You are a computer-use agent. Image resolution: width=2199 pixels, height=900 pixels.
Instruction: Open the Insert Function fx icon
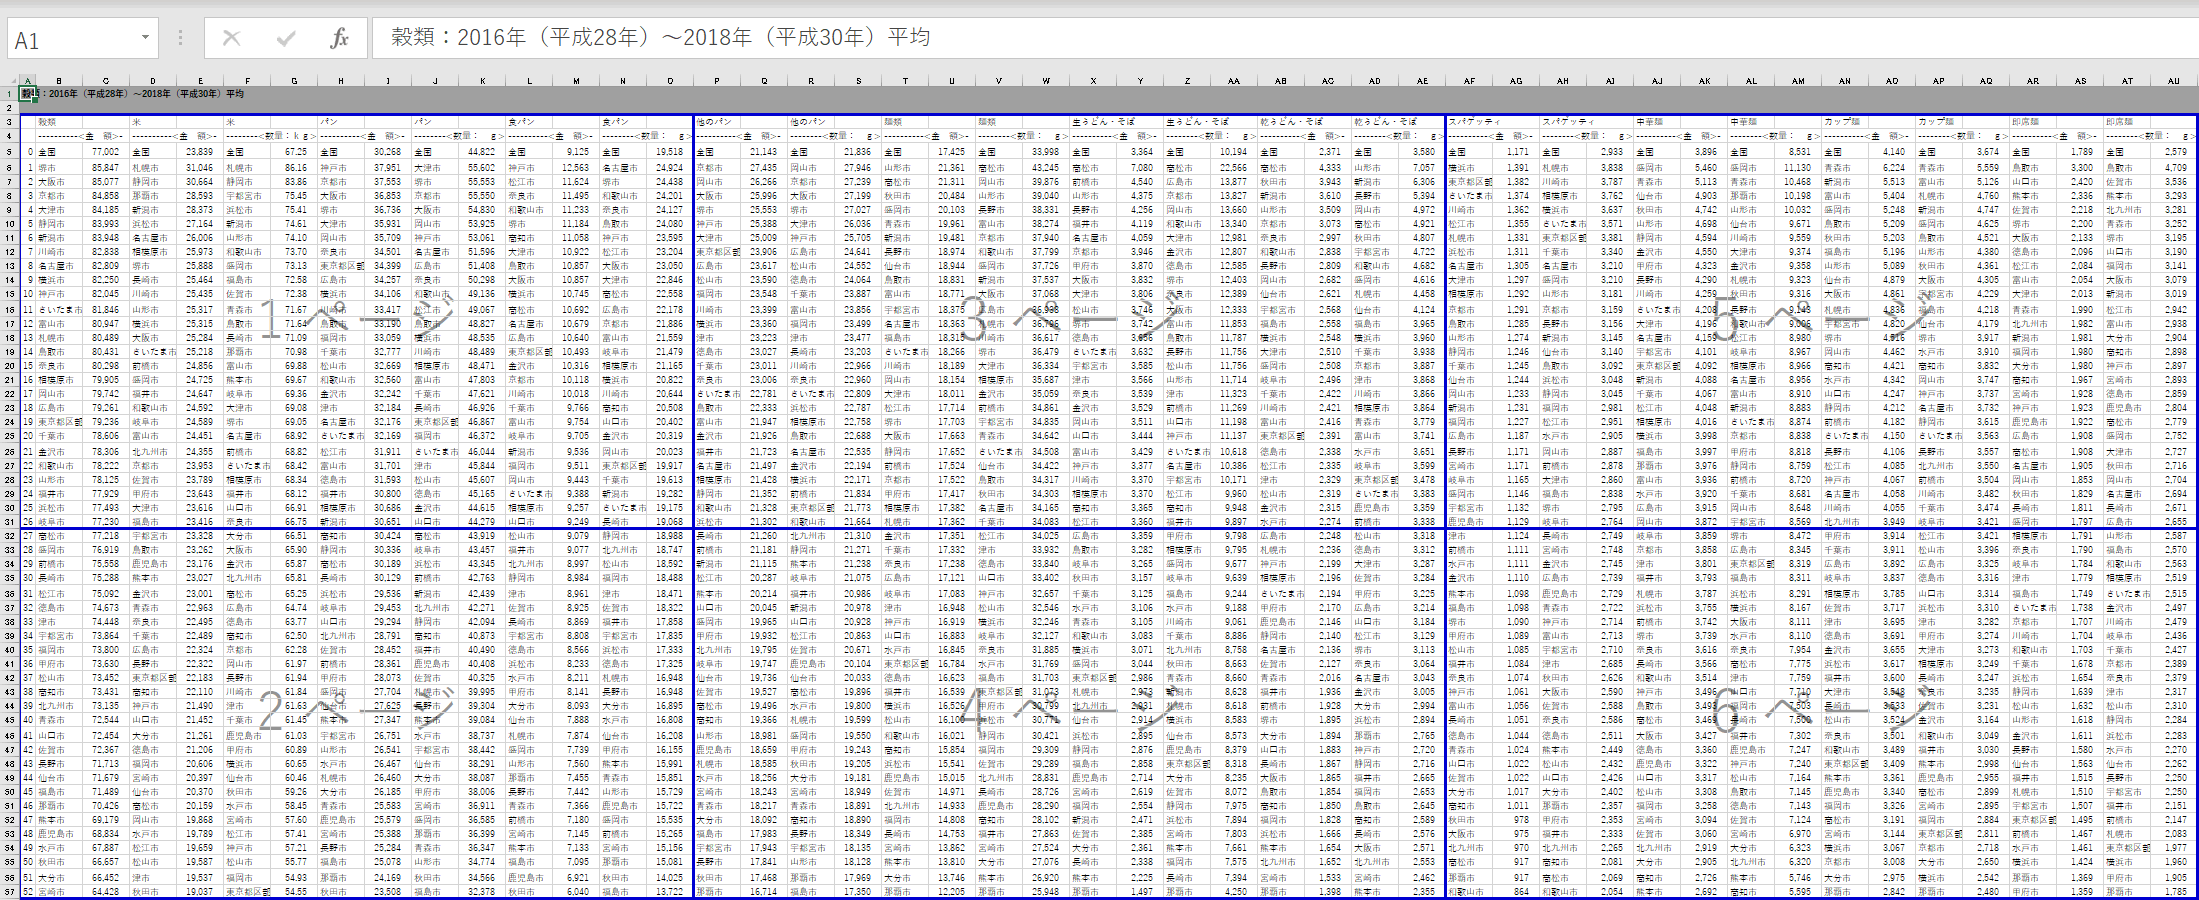[x=340, y=39]
